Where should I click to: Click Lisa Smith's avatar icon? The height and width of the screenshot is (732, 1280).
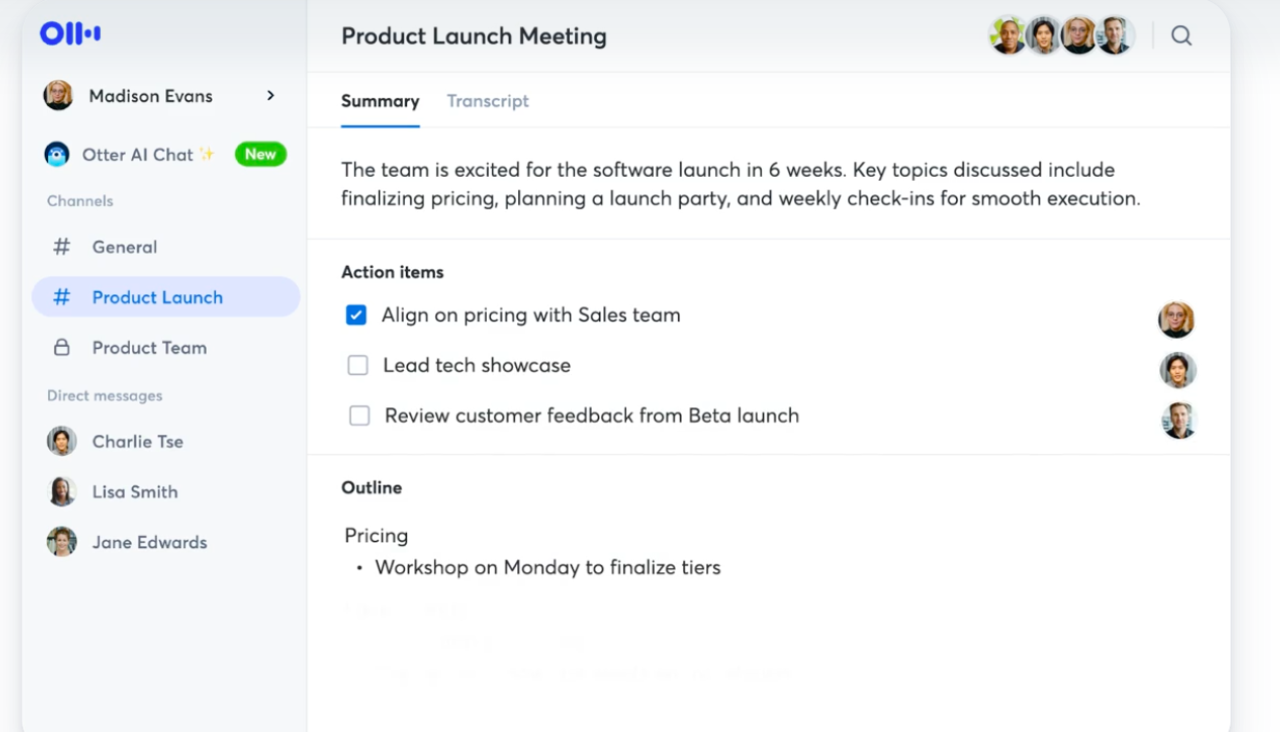62,492
